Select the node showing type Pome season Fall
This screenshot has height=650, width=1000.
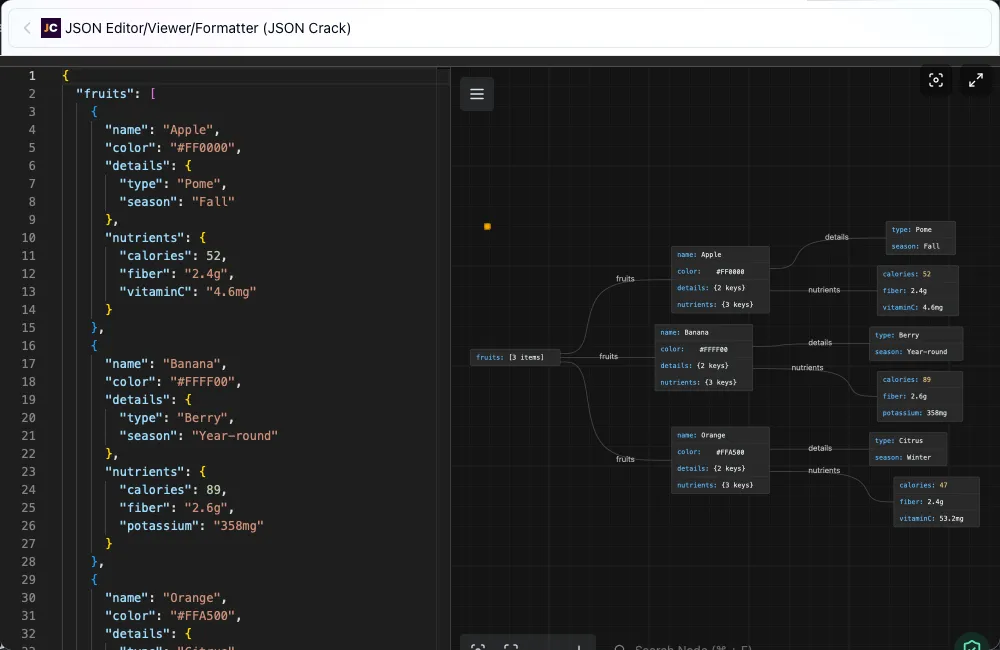pyautogui.click(x=920, y=238)
